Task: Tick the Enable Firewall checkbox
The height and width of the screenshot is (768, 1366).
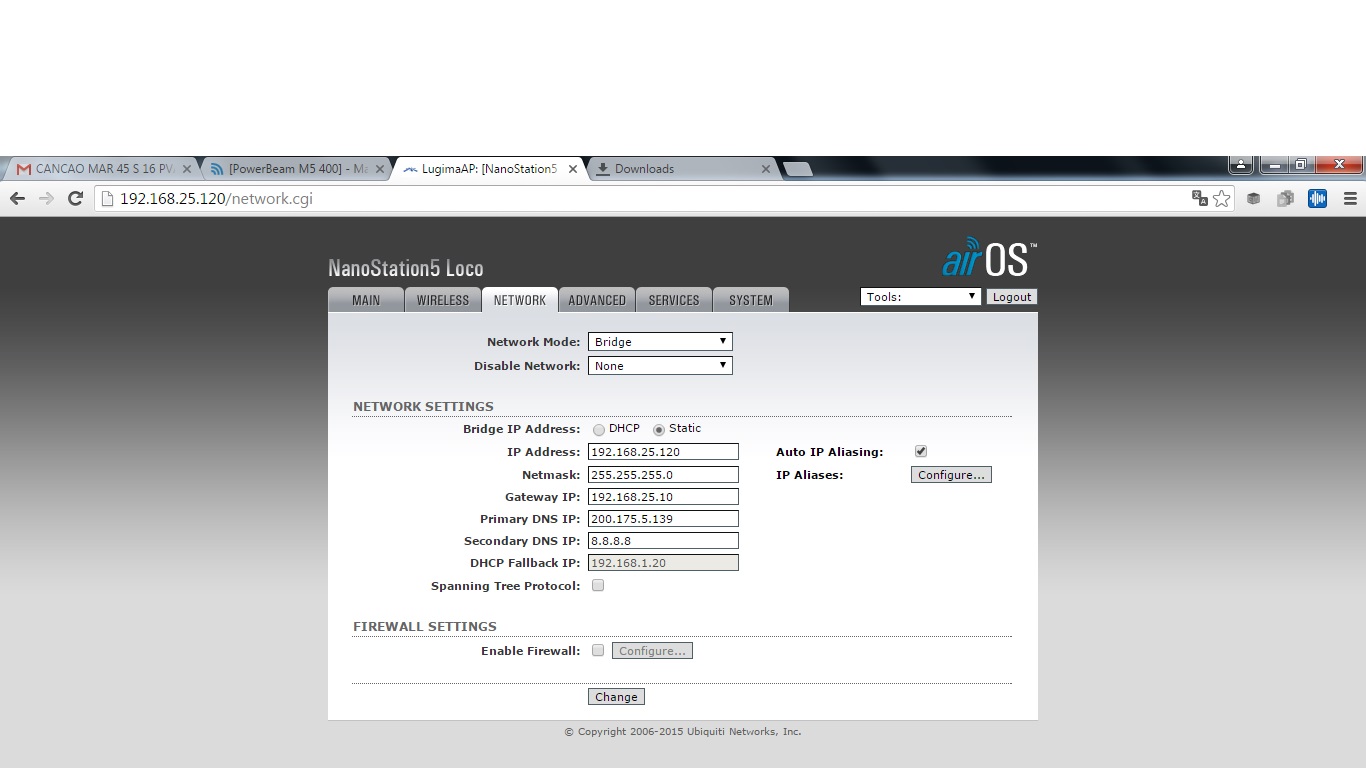Action: pos(598,651)
